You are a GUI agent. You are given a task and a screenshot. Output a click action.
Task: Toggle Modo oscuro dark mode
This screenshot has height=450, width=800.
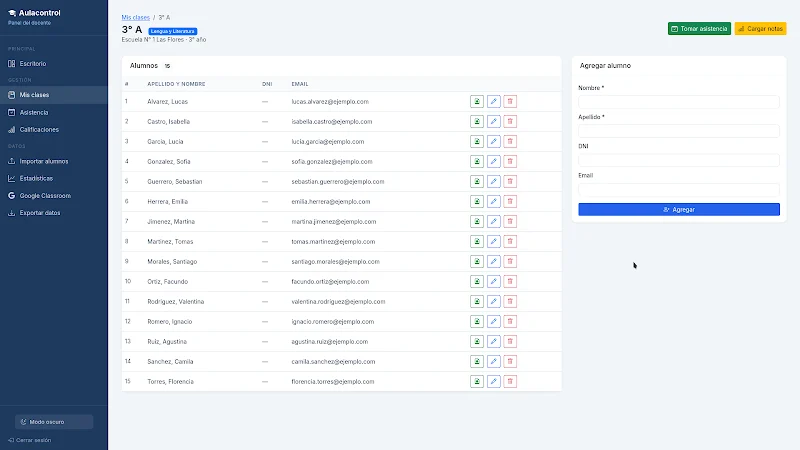click(54, 422)
